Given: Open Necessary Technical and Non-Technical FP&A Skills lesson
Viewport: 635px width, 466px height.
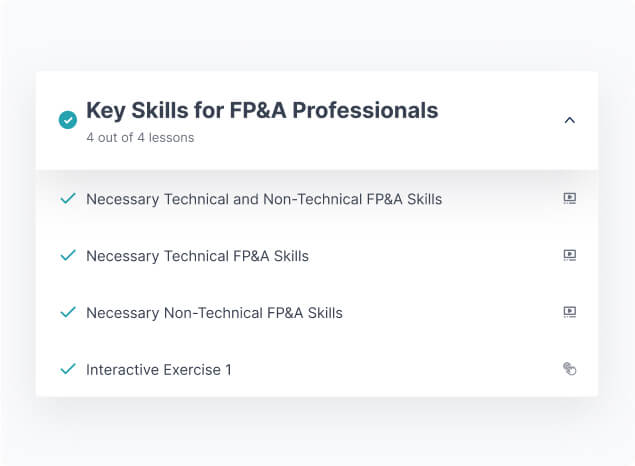Looking at the screenshot, I should point(264,199).
